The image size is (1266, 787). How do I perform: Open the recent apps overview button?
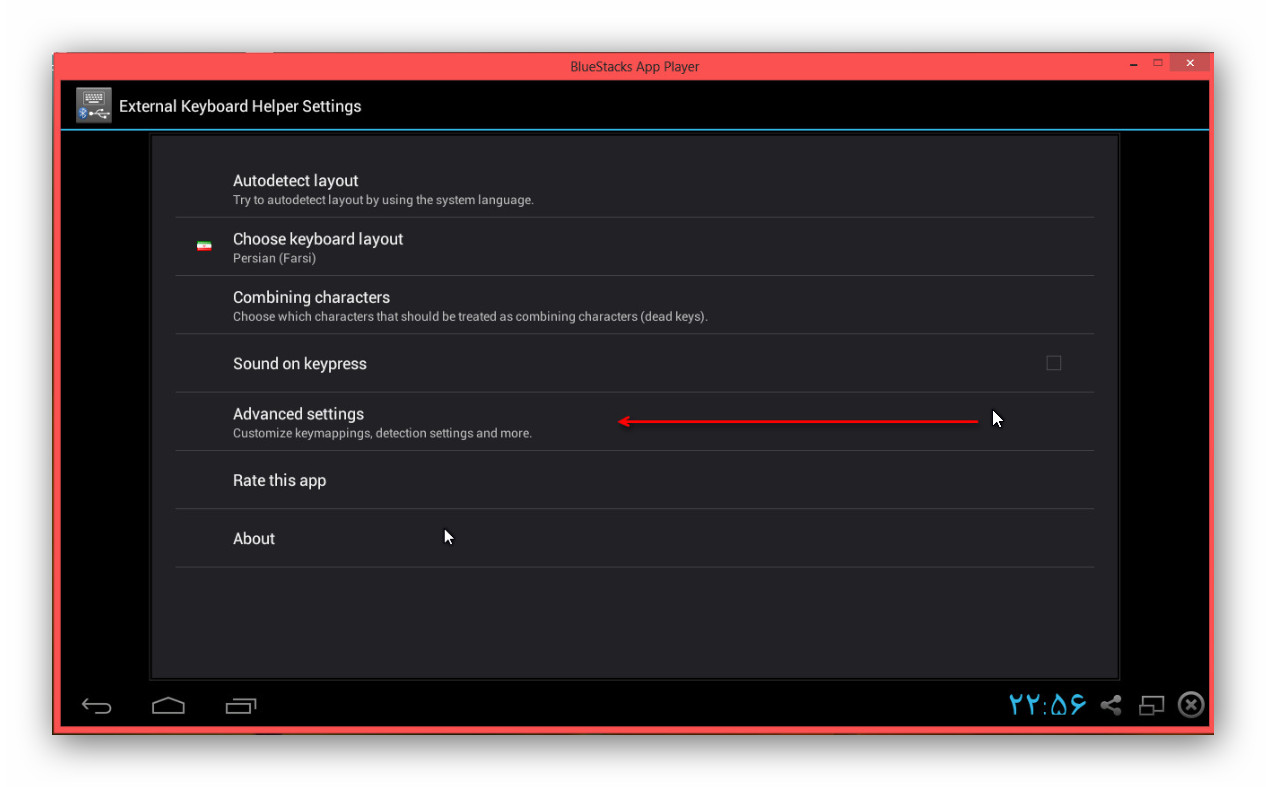(241, 706)
